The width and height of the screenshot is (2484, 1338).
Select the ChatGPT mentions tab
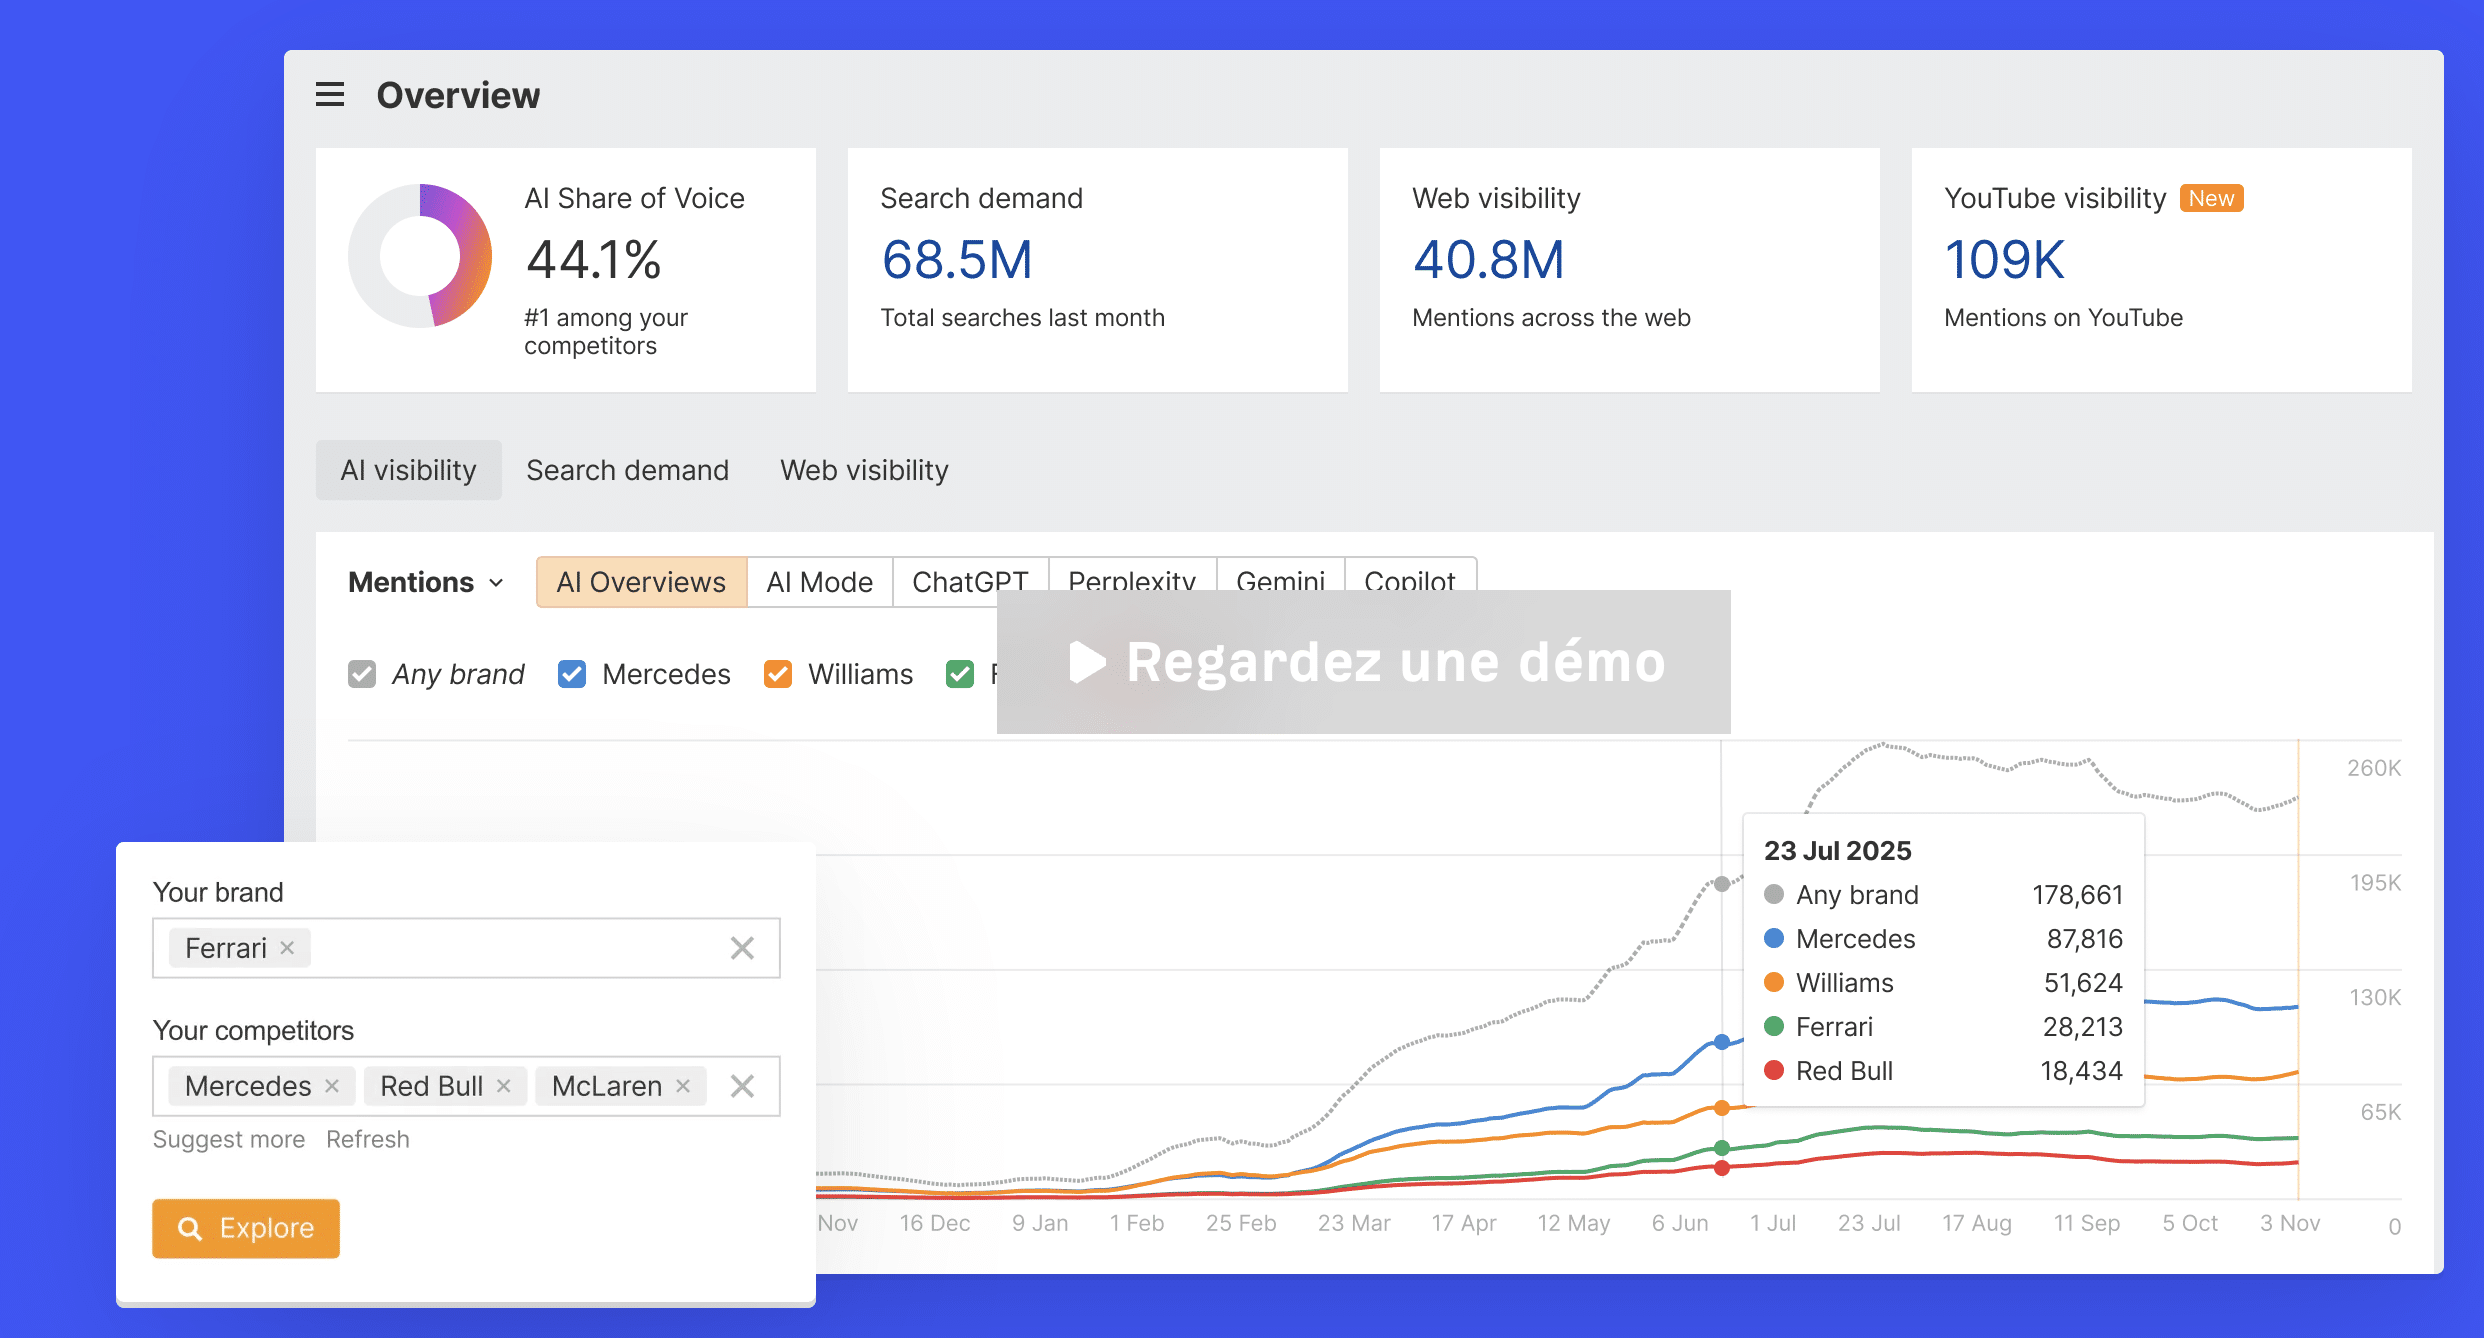pos(969,581)
